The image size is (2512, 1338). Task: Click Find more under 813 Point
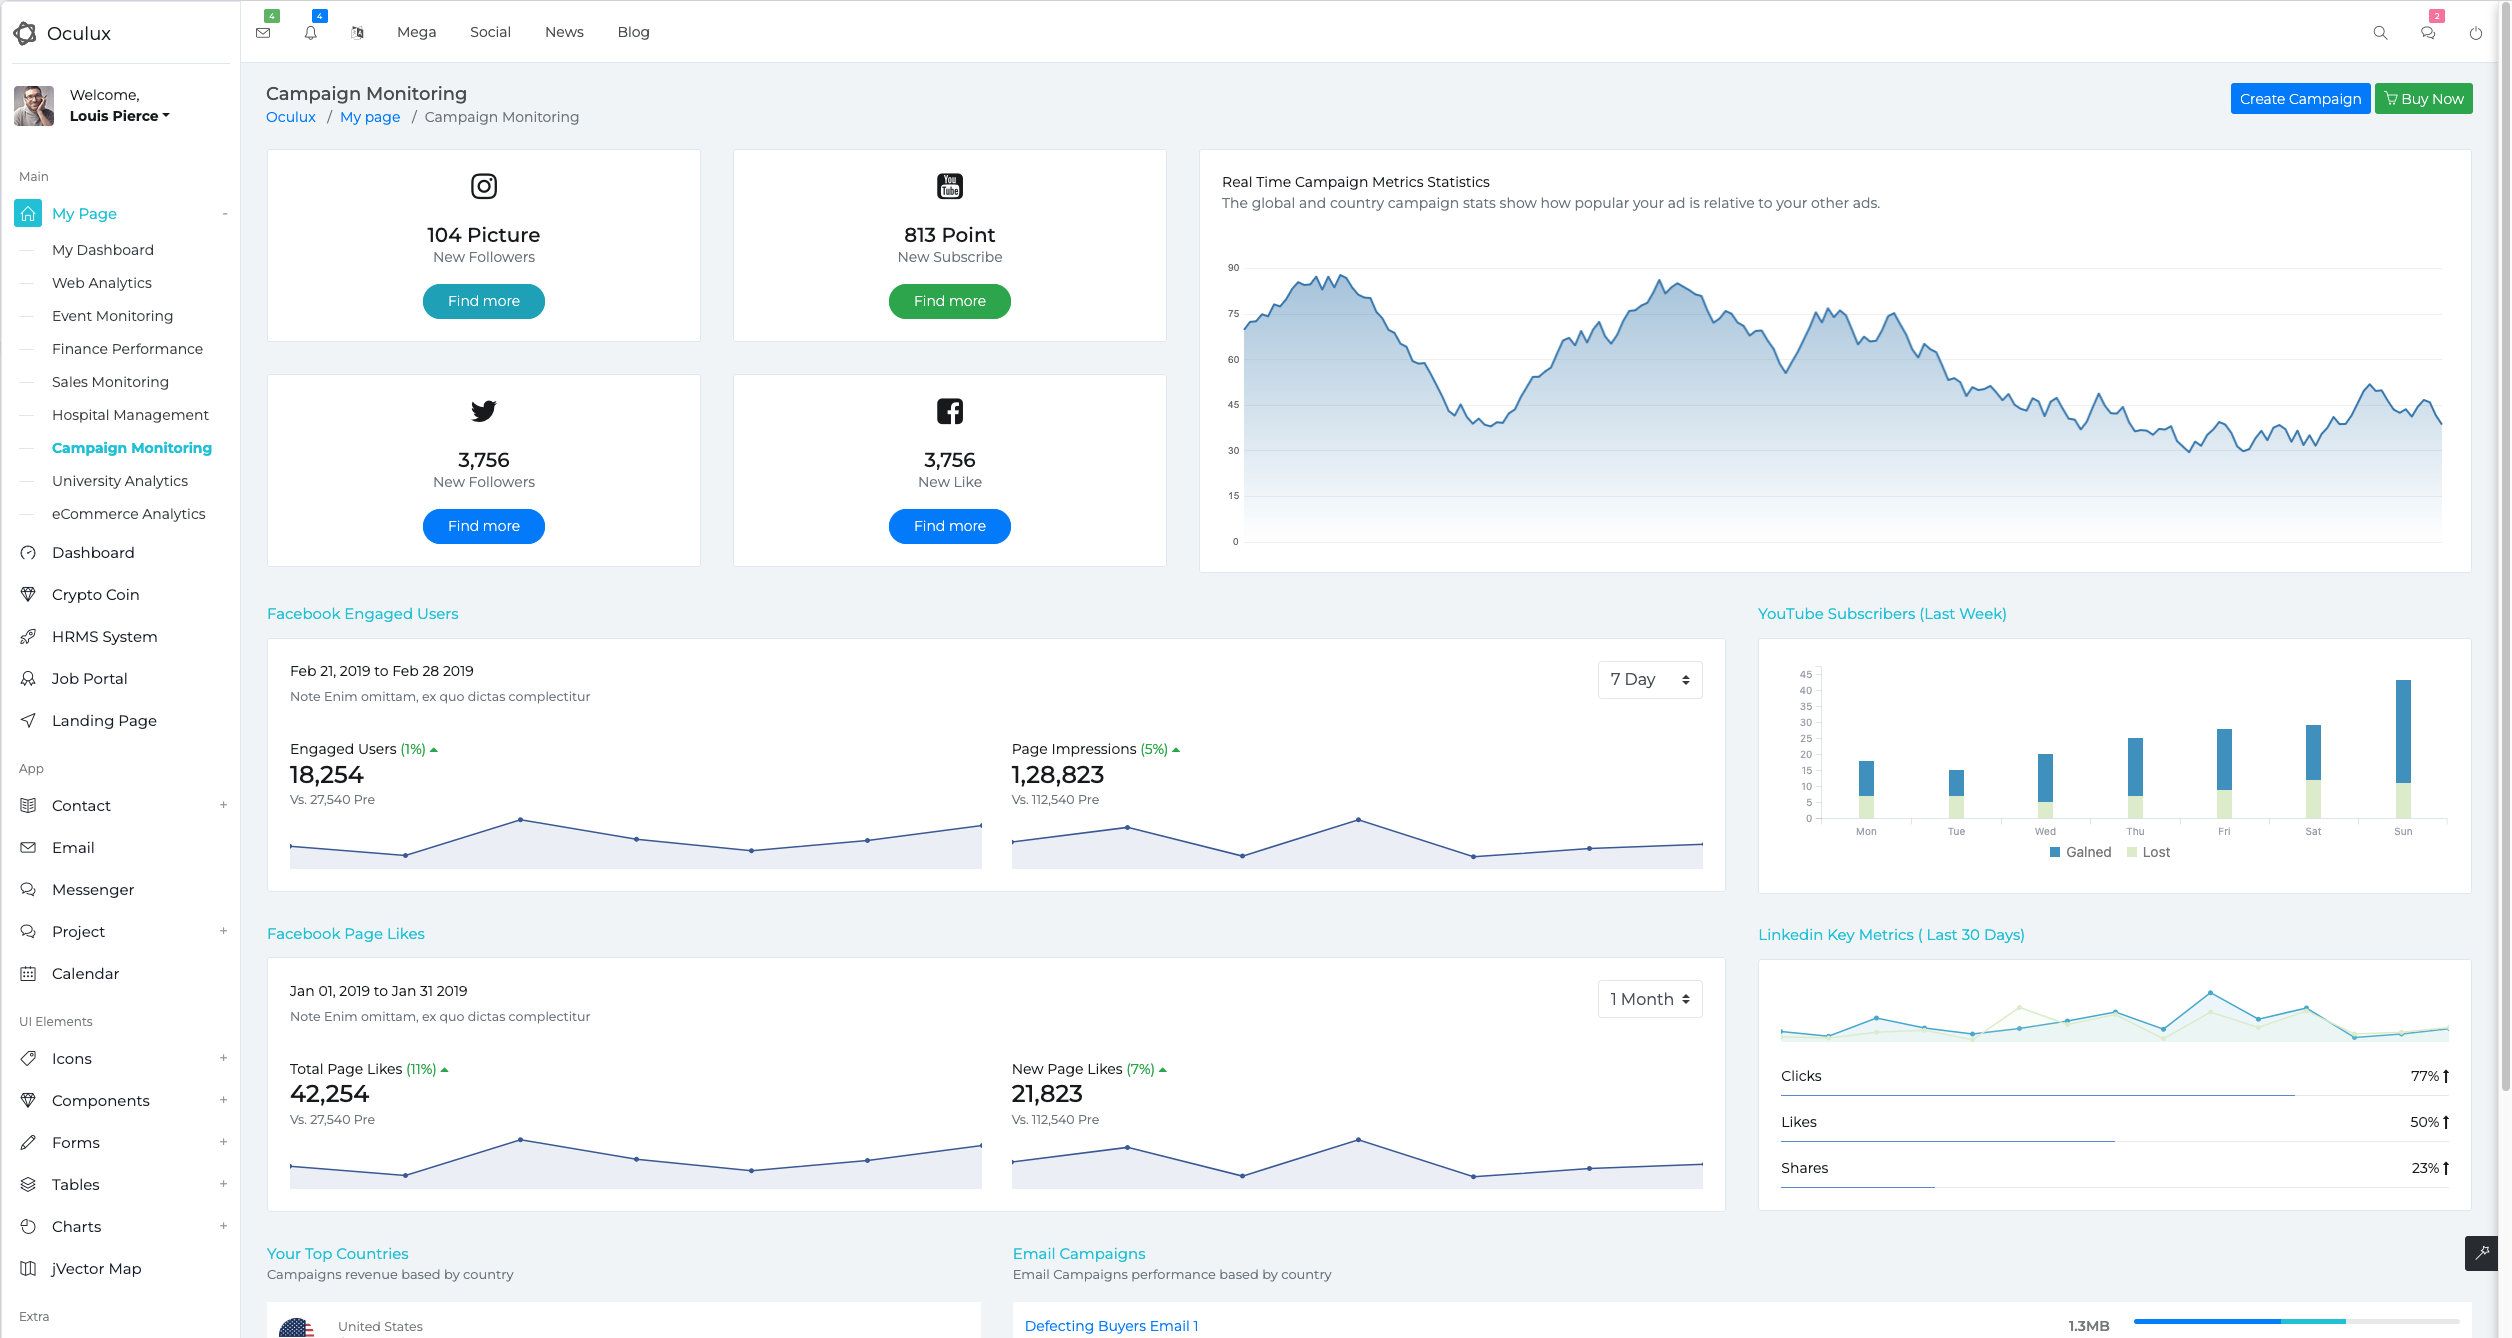(x=950, y=301)
